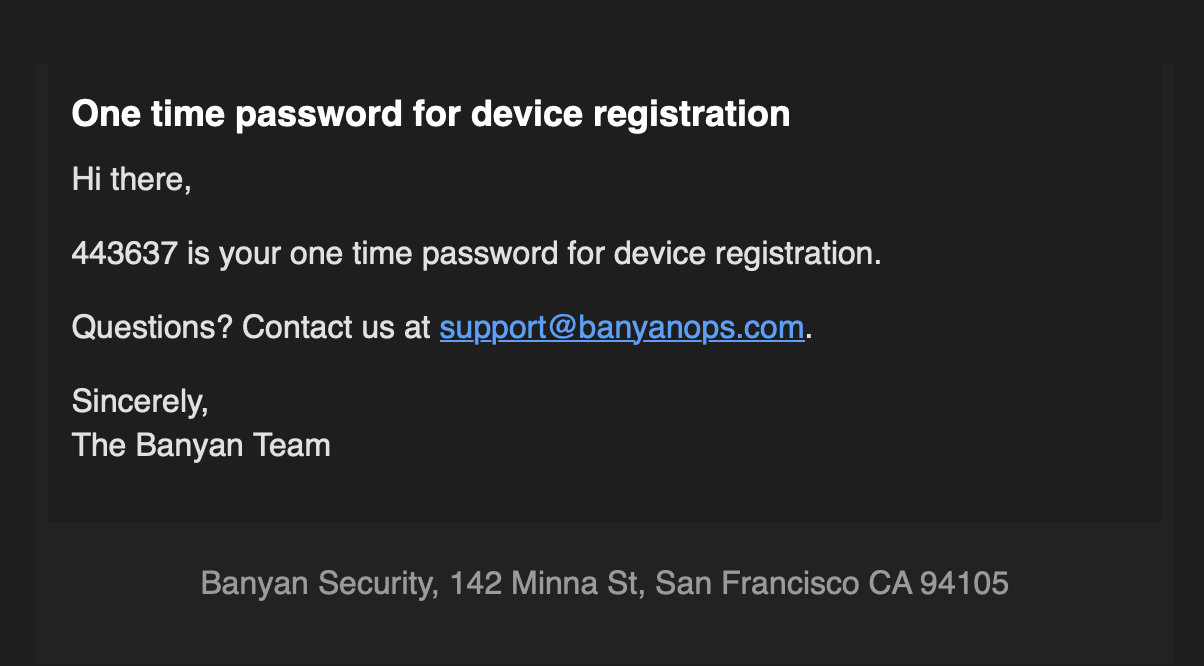The height and width of the screenshot is (666, 1204).
Task: Click the word "your" after the passcode
Action: [x=250, y=254]
